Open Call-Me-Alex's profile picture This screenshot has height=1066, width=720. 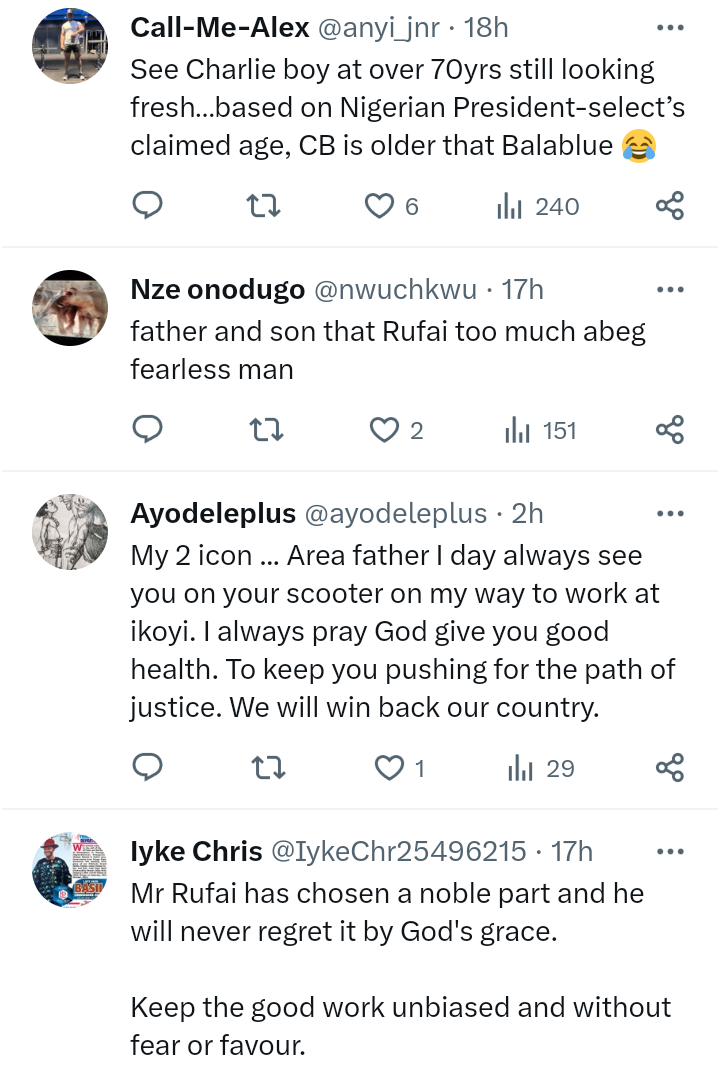coord(70,46)
